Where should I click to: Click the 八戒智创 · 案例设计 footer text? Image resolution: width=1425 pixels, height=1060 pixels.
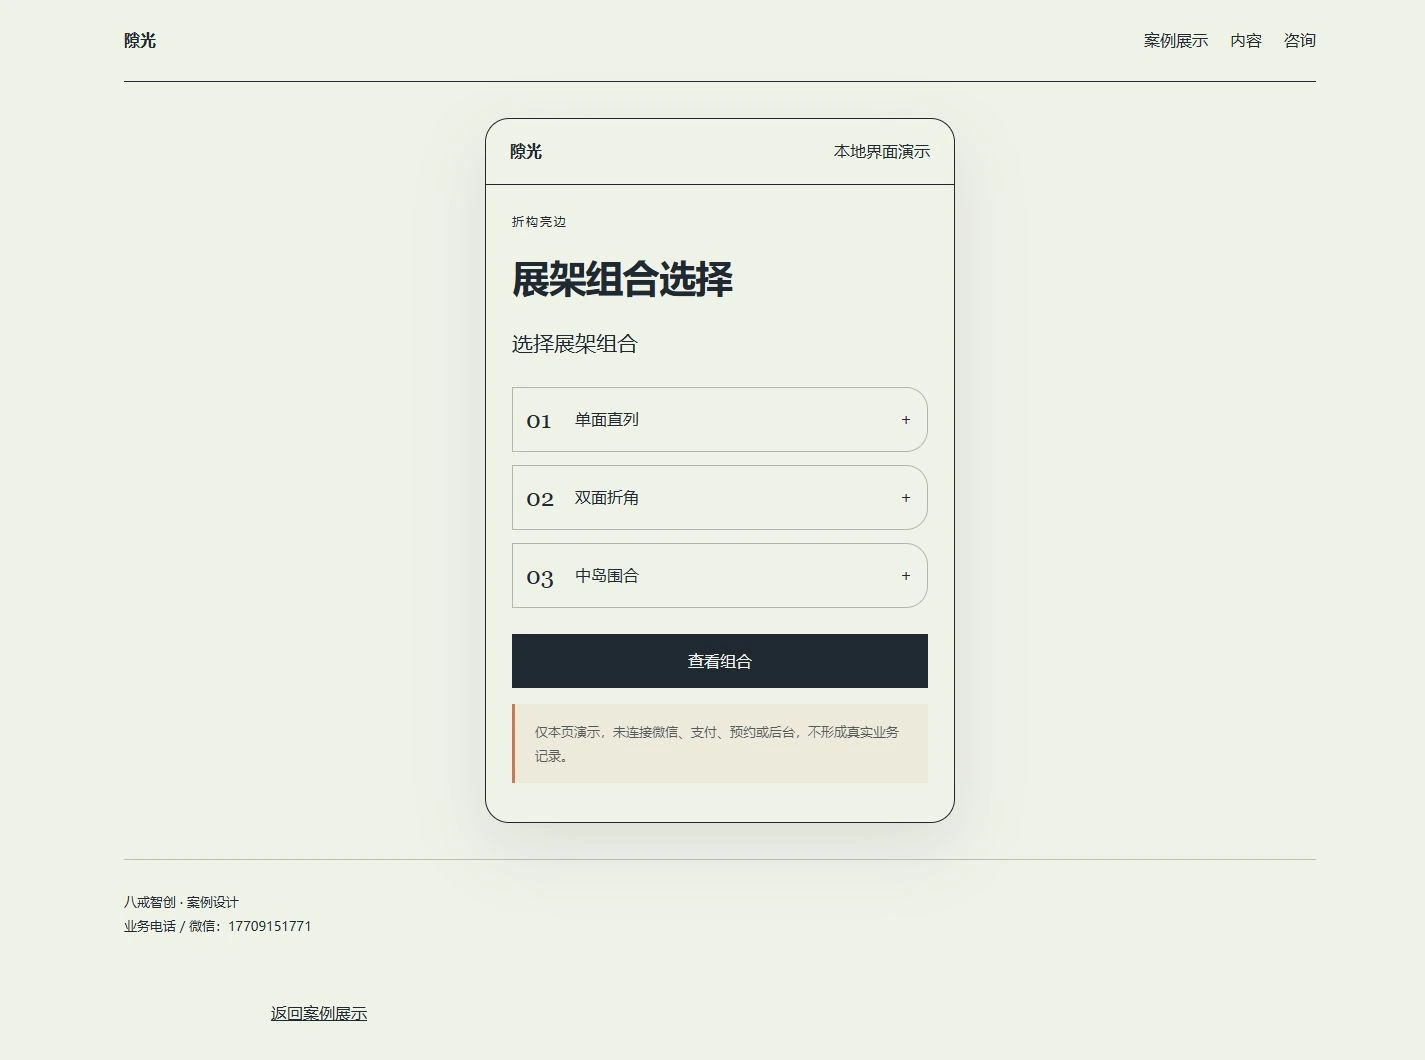click(181, 902)
